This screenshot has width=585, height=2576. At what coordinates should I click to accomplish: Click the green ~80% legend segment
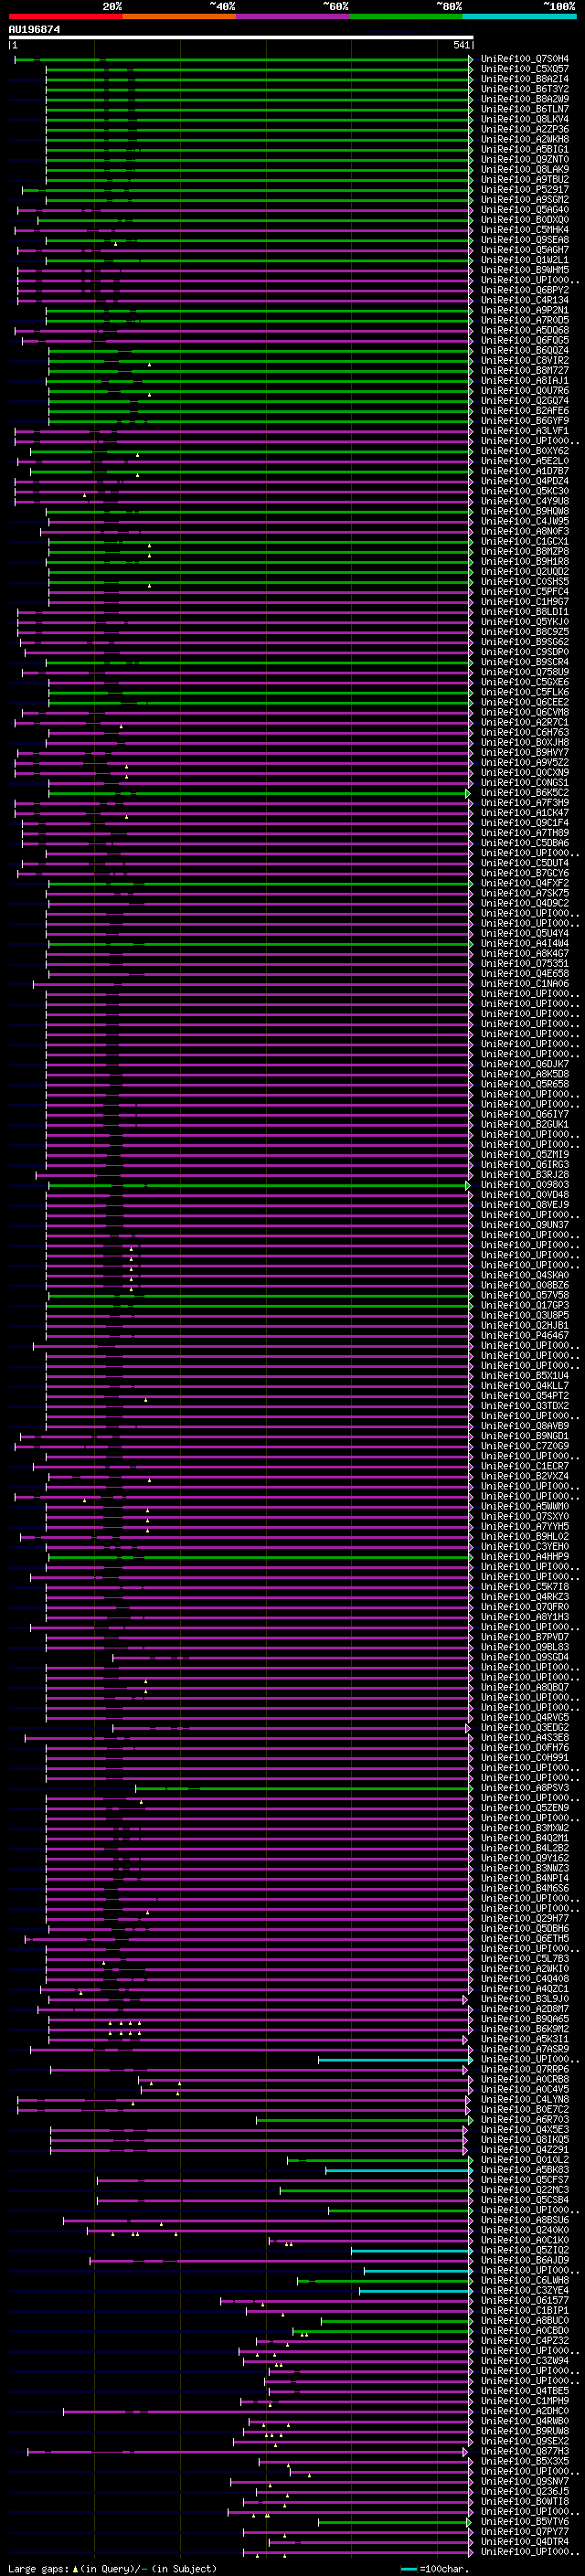coord(406,16)
